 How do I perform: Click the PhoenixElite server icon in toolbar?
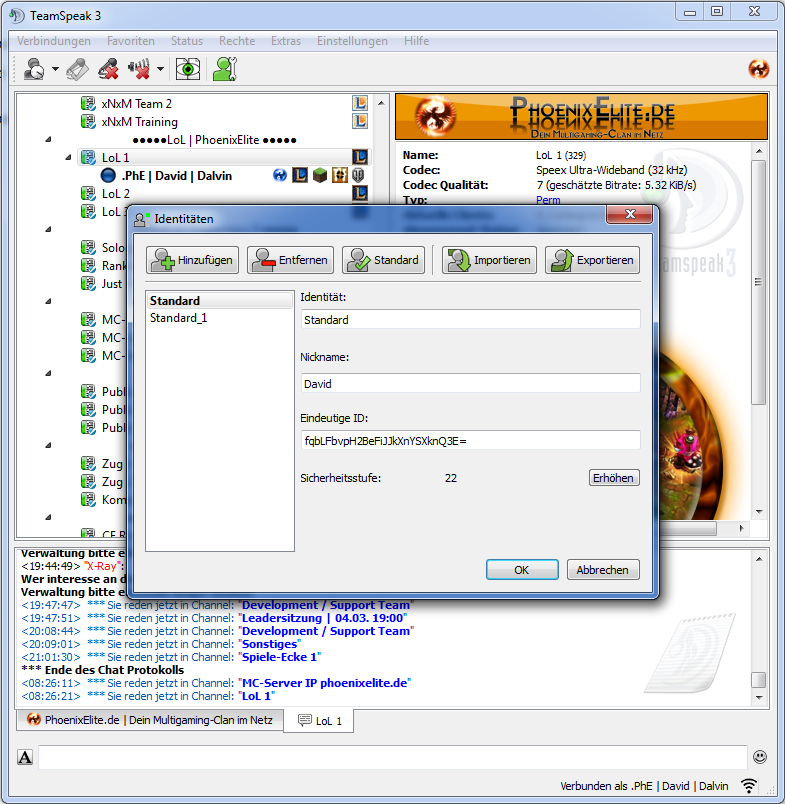pos(759,69)
